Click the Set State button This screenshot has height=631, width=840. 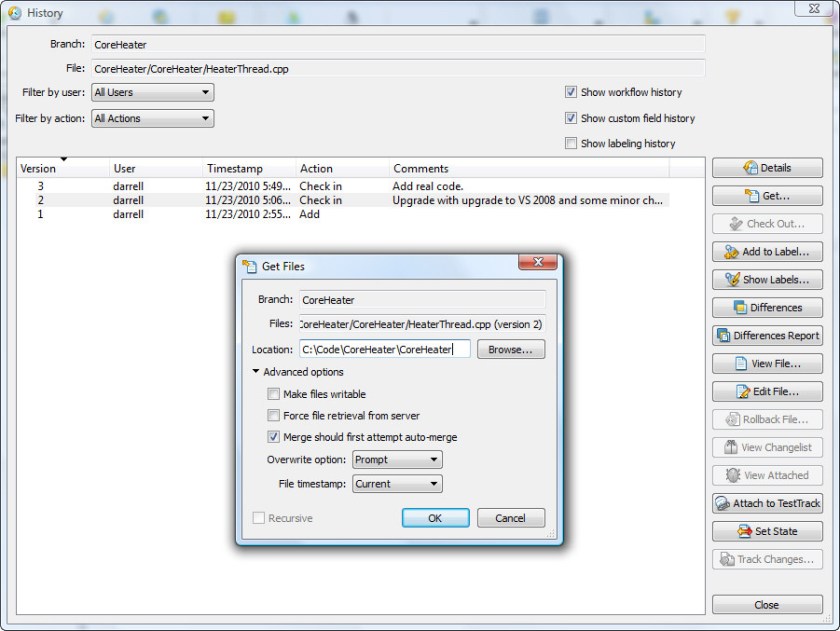(x=767, y=532)
